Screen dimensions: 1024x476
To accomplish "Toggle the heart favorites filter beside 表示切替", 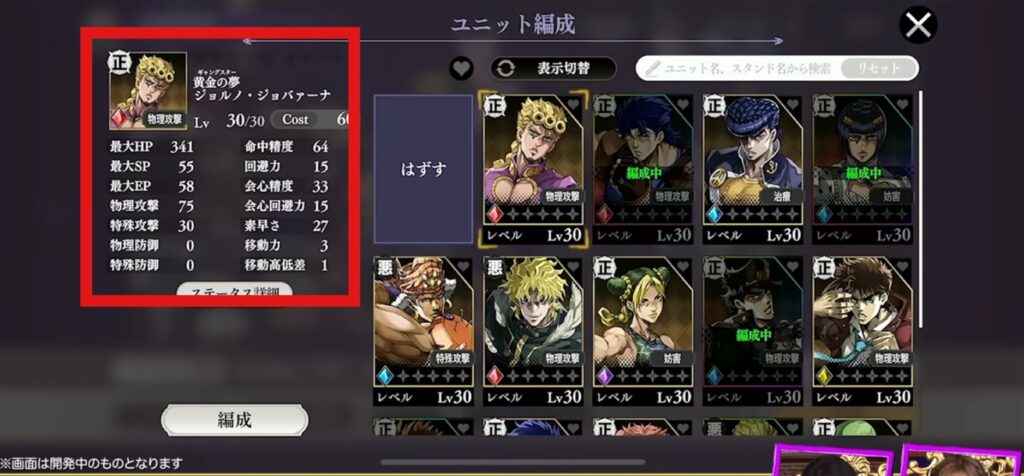I will pyautogui.click(x=461, y=68).
